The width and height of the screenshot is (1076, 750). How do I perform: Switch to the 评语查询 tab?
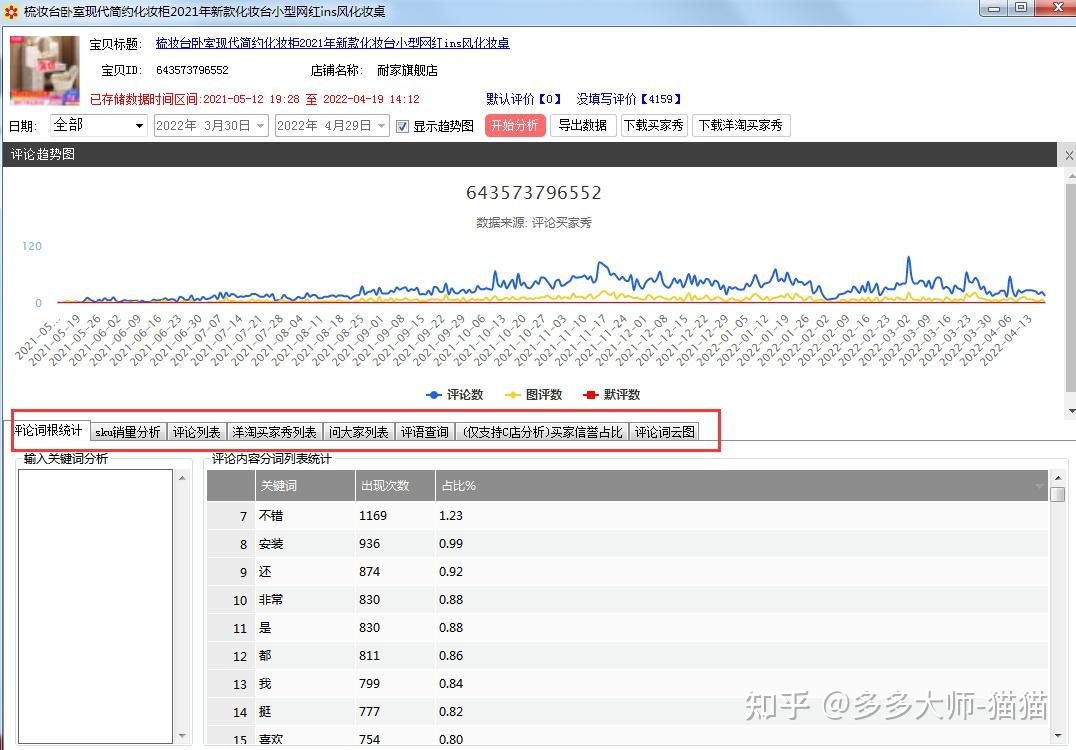coord(424,432)
